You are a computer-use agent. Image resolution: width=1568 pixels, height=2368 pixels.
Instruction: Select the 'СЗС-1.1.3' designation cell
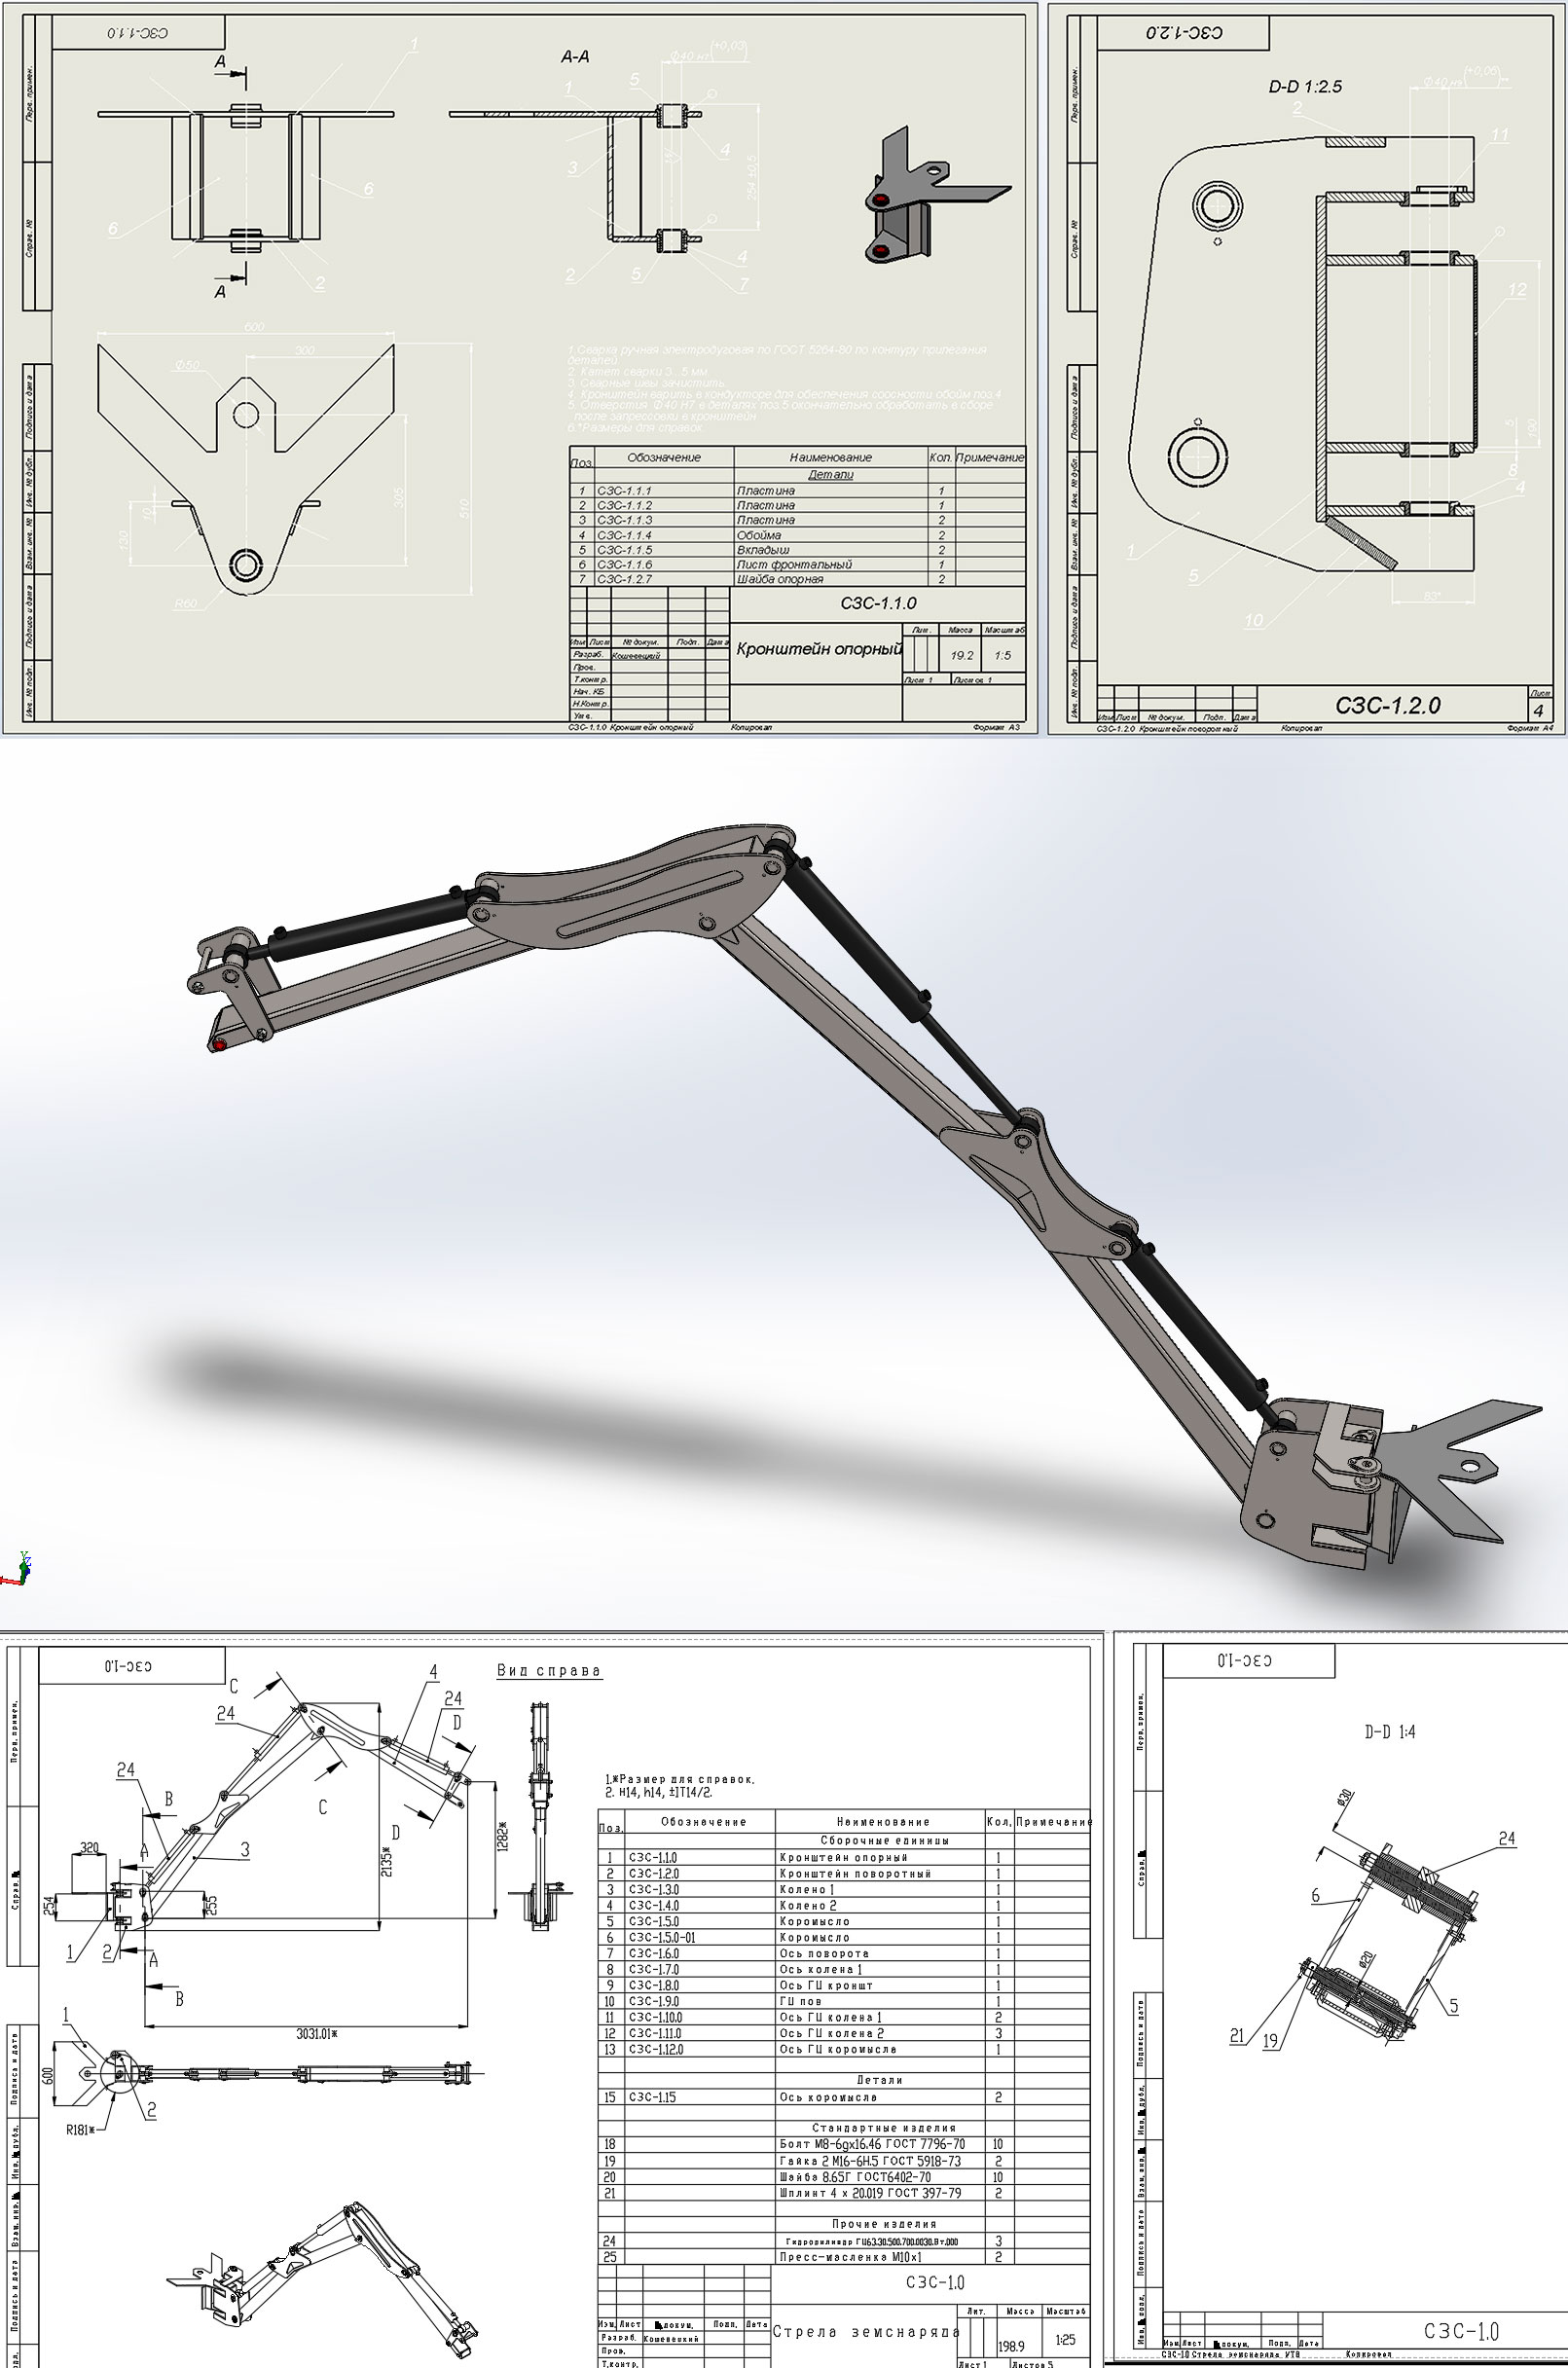665,520
